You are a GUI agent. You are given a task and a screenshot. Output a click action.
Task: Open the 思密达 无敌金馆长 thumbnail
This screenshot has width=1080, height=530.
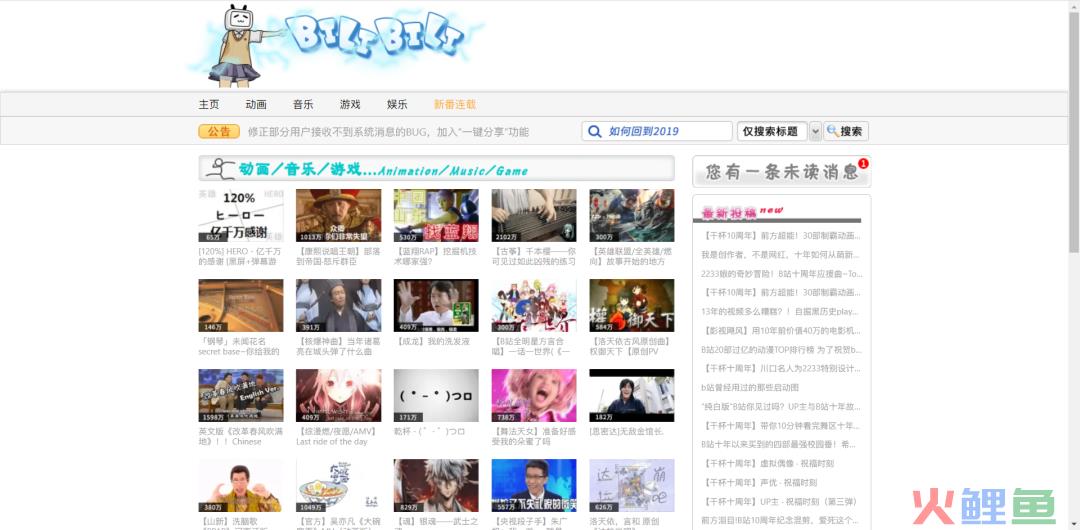[632, 396]
